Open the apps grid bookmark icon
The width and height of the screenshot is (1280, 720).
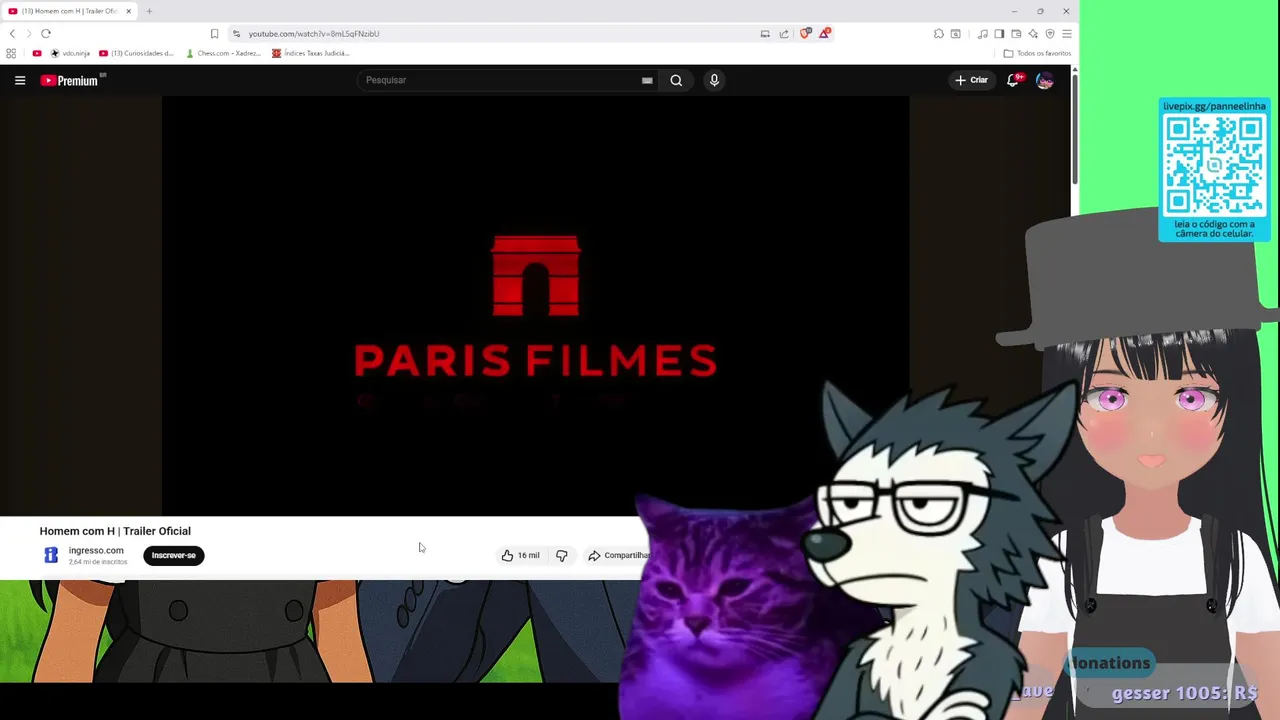pos(11,53)
